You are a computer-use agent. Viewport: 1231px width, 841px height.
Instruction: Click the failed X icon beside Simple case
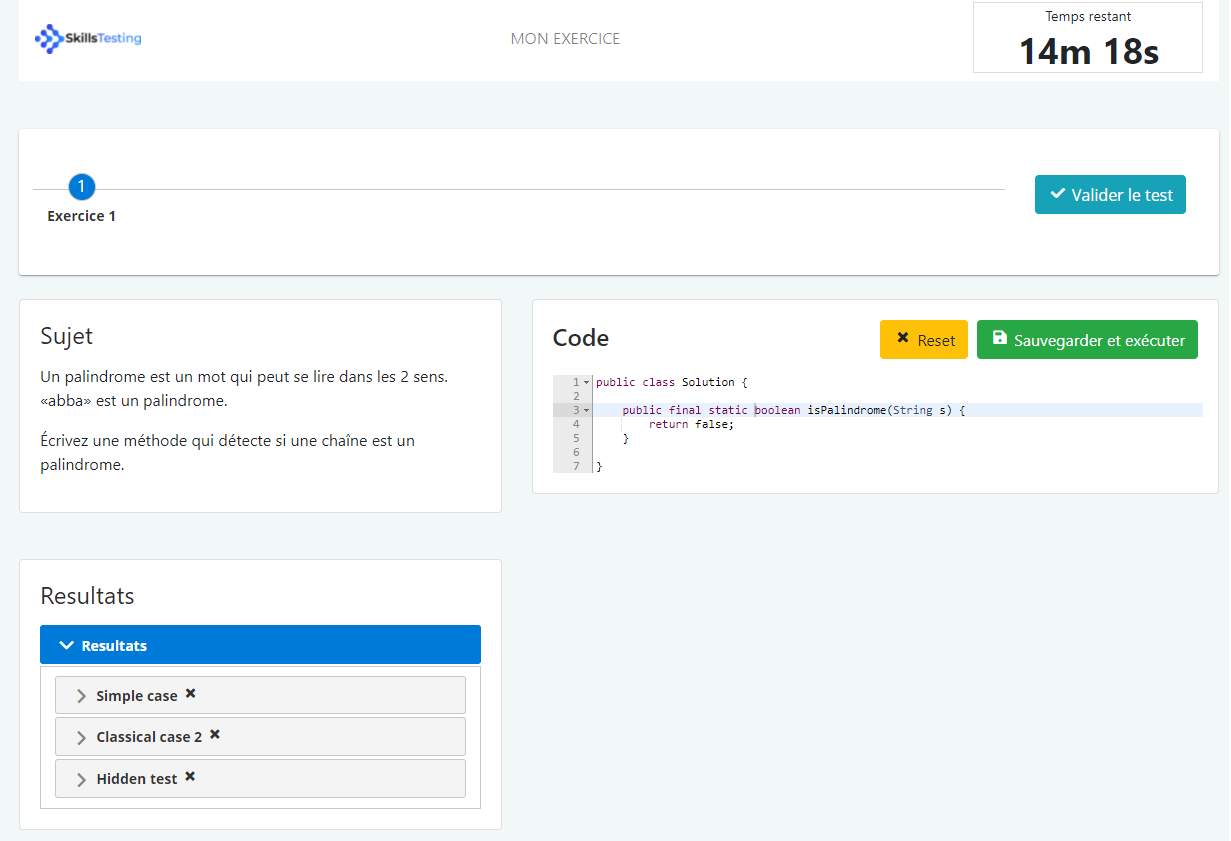[x=191, y=694]
